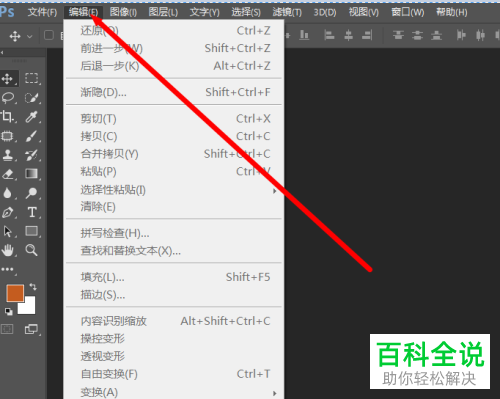Click the white background color swatch
Image resolution: width=500 pixels, height=399 pixels.
coord(29,307)
